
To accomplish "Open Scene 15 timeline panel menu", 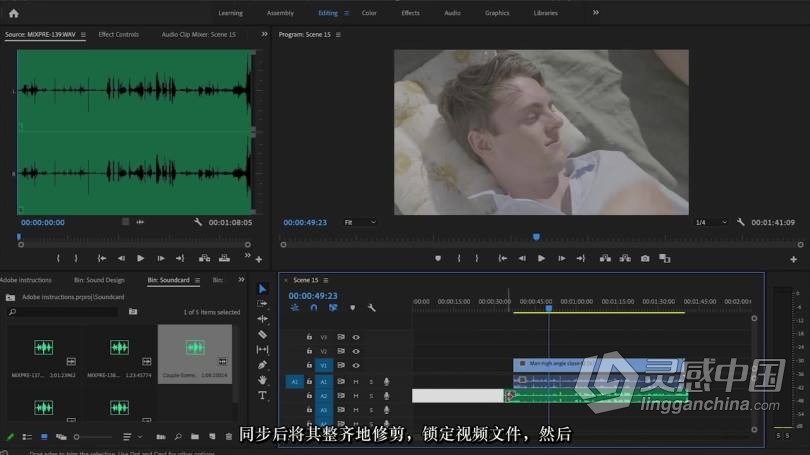I will pos(326,280).
